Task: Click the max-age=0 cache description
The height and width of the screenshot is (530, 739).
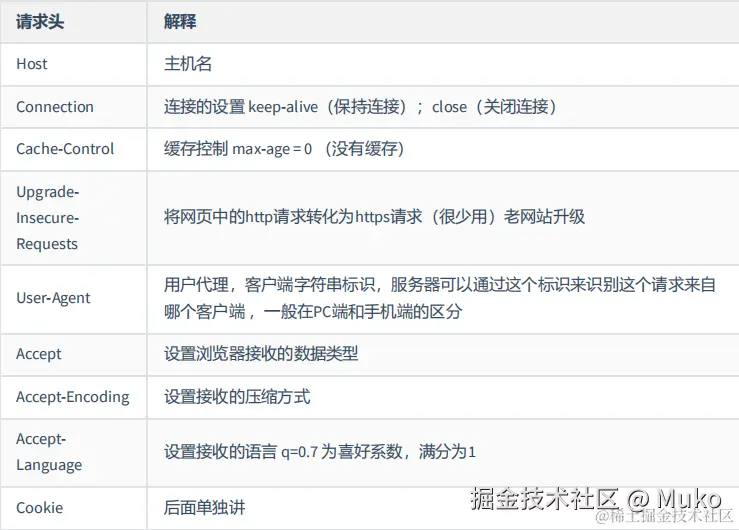Action: point(284,149)
